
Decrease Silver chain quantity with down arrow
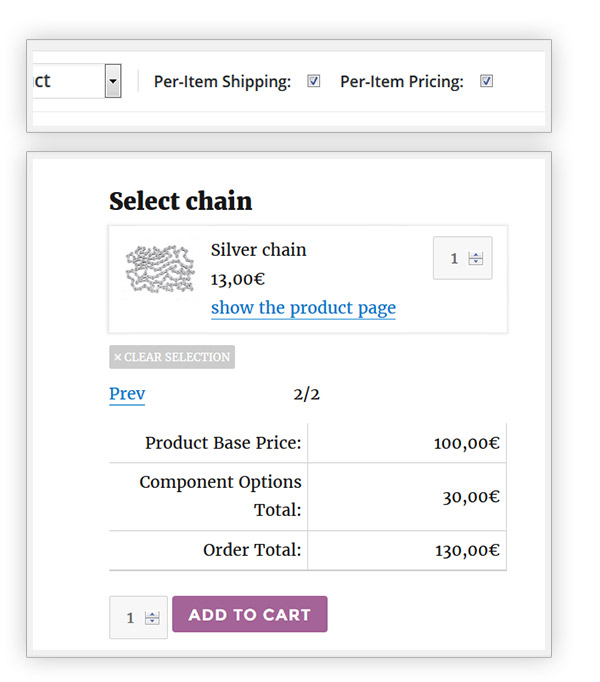[x=475, y=262]
